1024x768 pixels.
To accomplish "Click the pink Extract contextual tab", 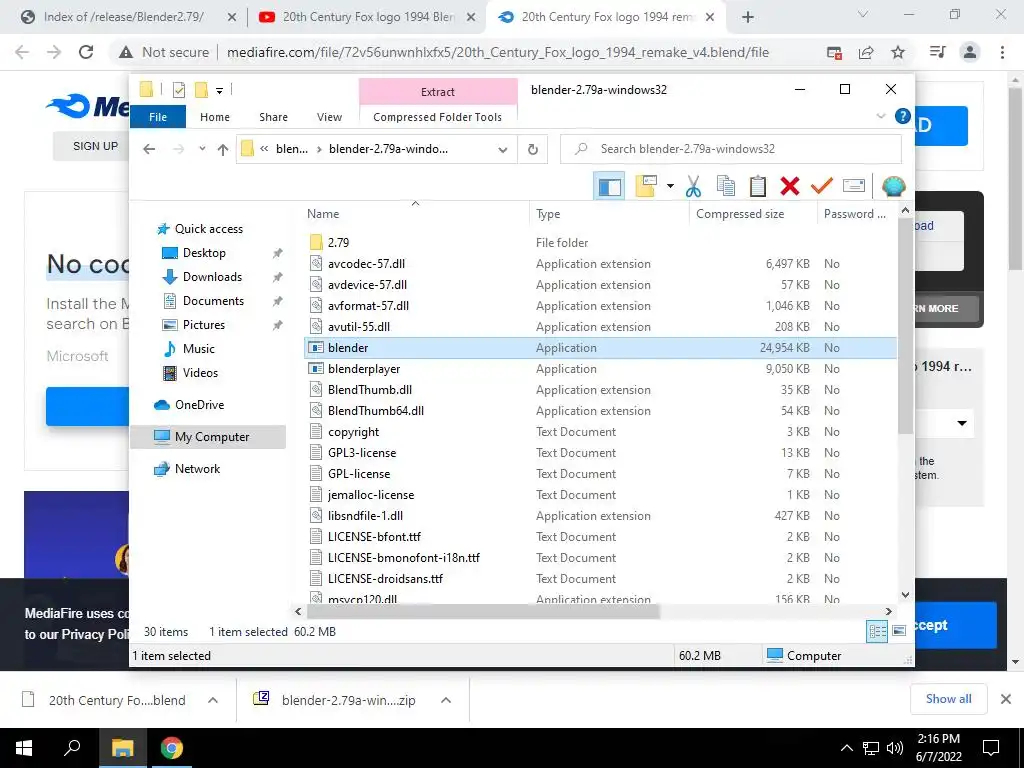I will 438,91.
